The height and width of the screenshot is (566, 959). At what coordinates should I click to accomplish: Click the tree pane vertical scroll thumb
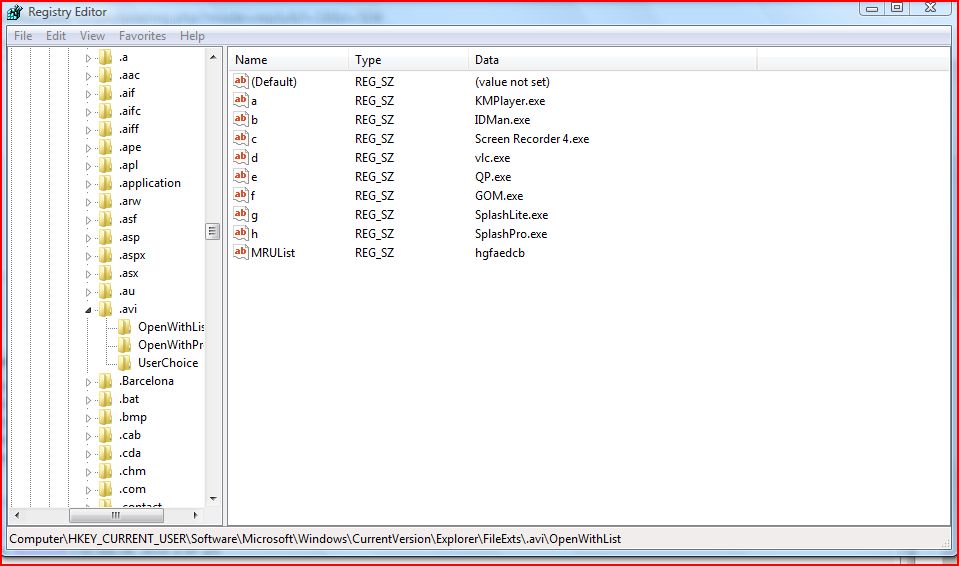(213, 231)
